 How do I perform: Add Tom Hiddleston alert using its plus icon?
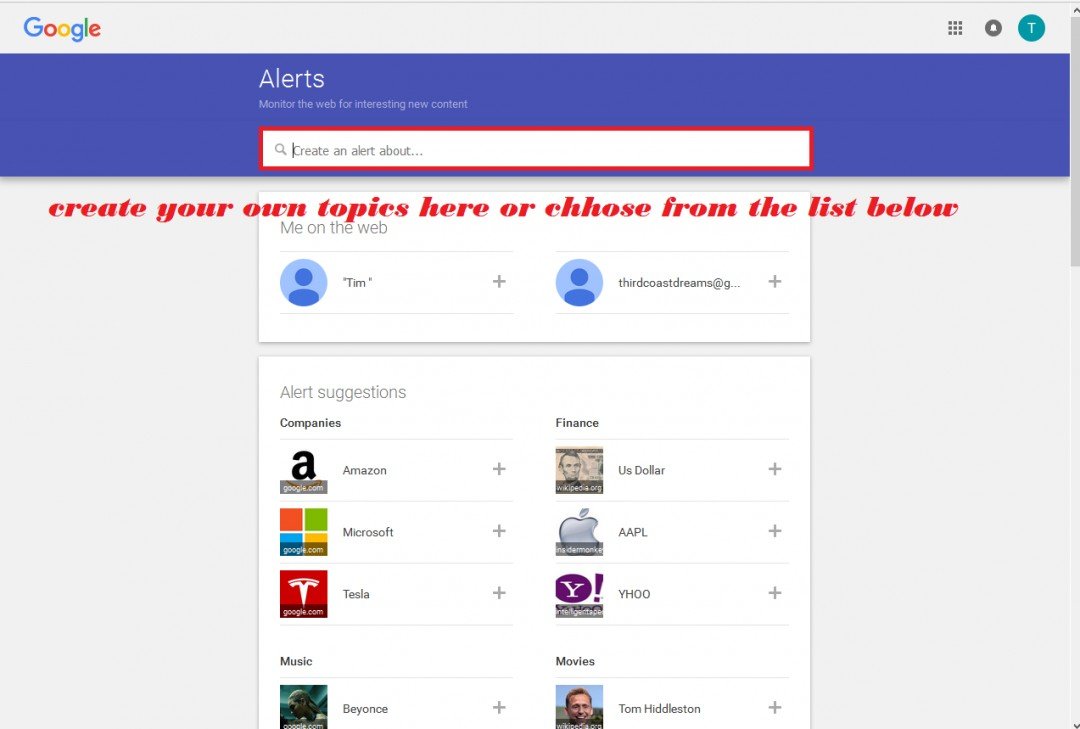pyautogui.click(x=775, y=708)
